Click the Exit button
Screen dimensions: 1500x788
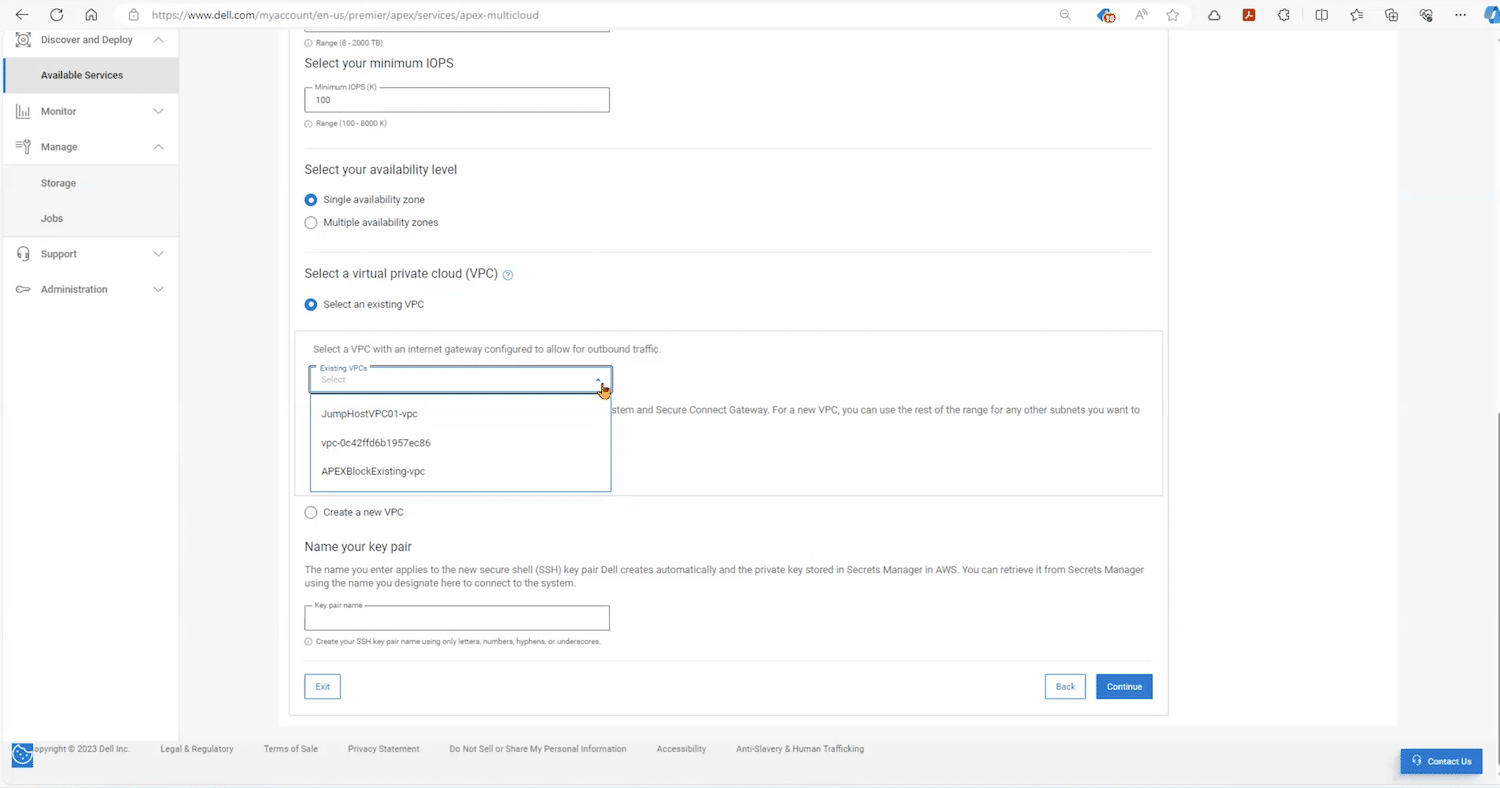tap(322, 686)
